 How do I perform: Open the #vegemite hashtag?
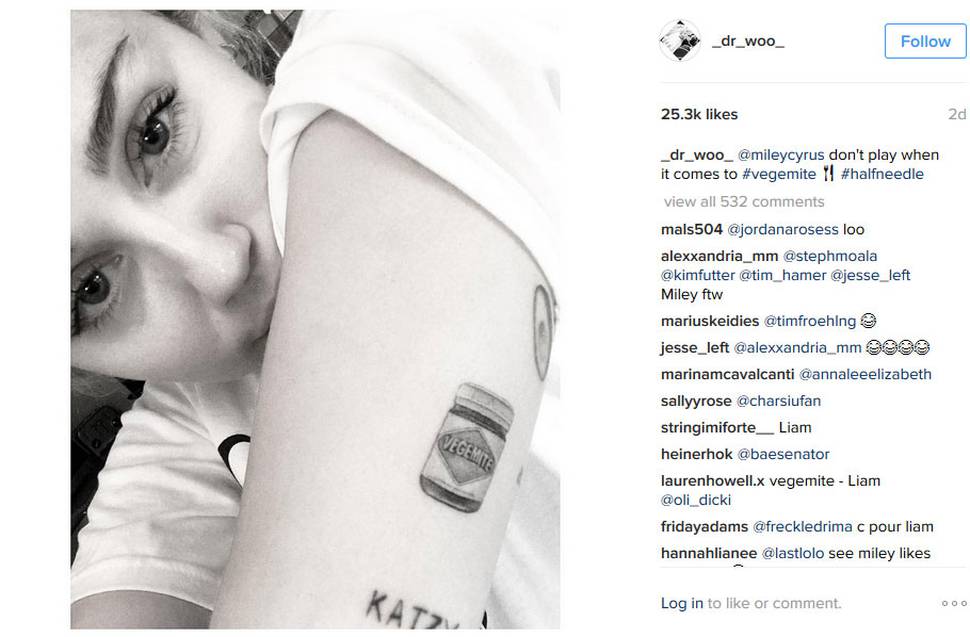coord(779,174)
